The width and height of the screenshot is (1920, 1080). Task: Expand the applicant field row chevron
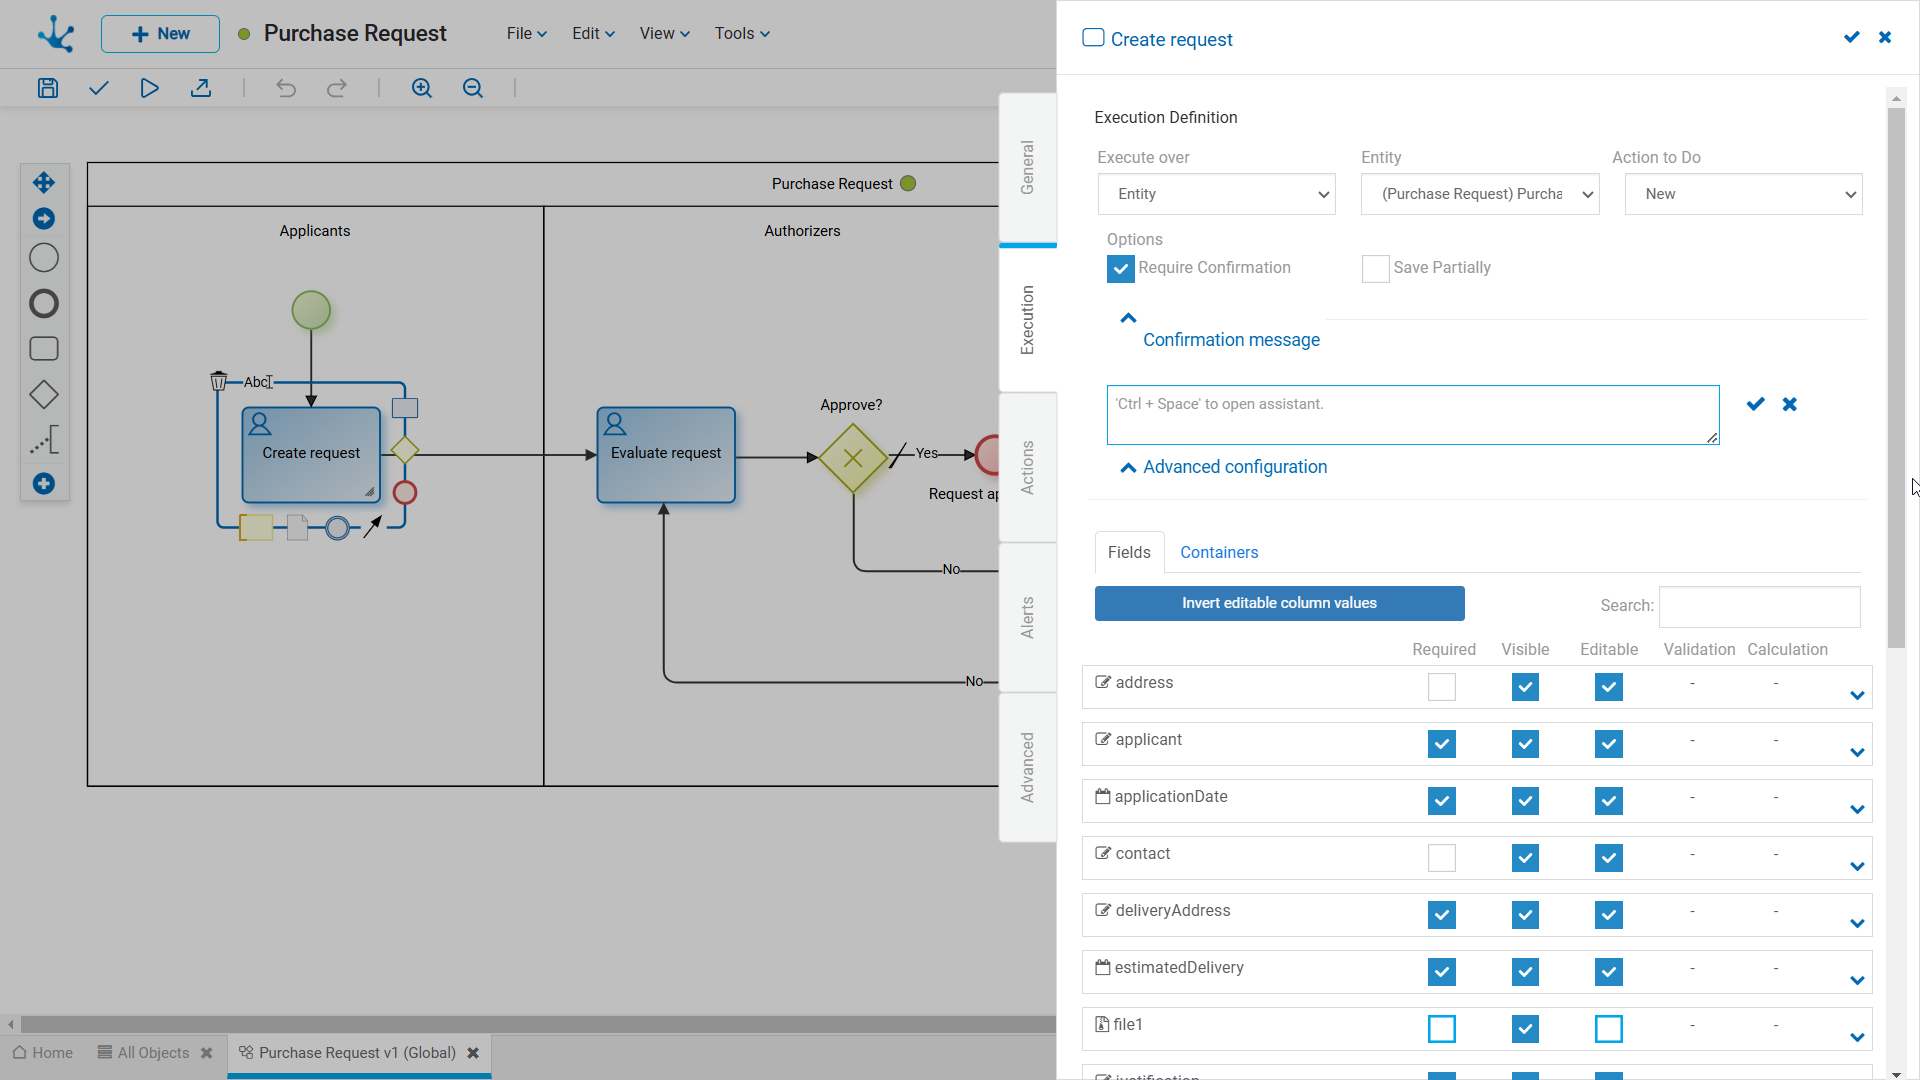point(1857,752)
